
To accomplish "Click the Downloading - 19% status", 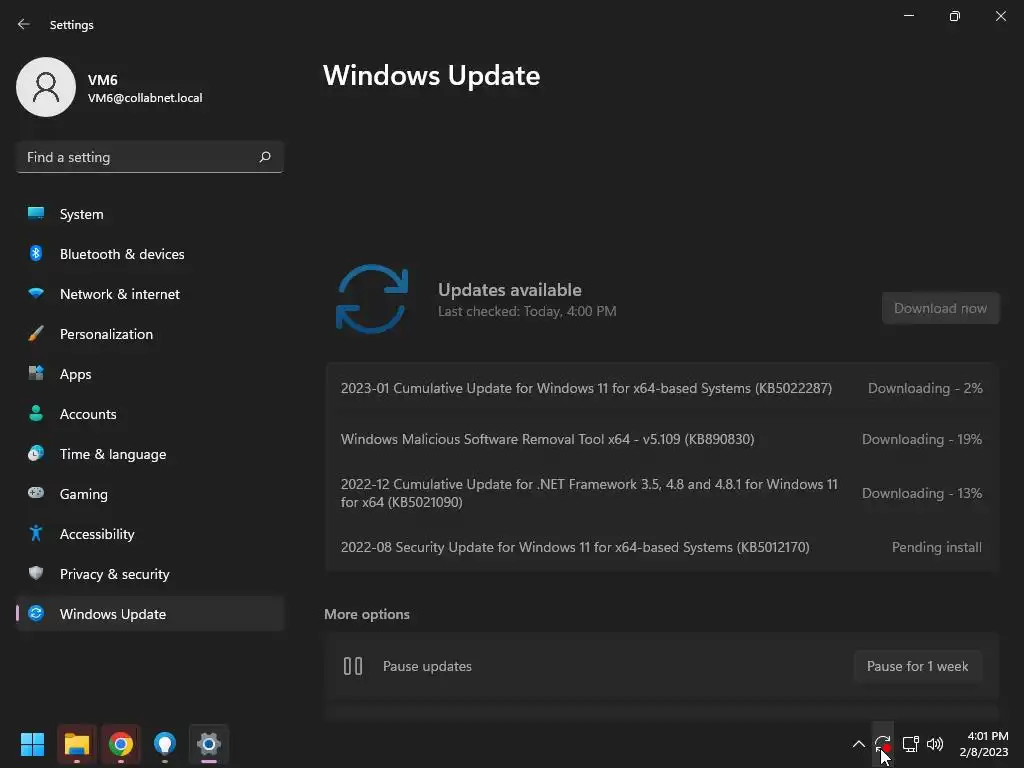I will tap(921, 440).
